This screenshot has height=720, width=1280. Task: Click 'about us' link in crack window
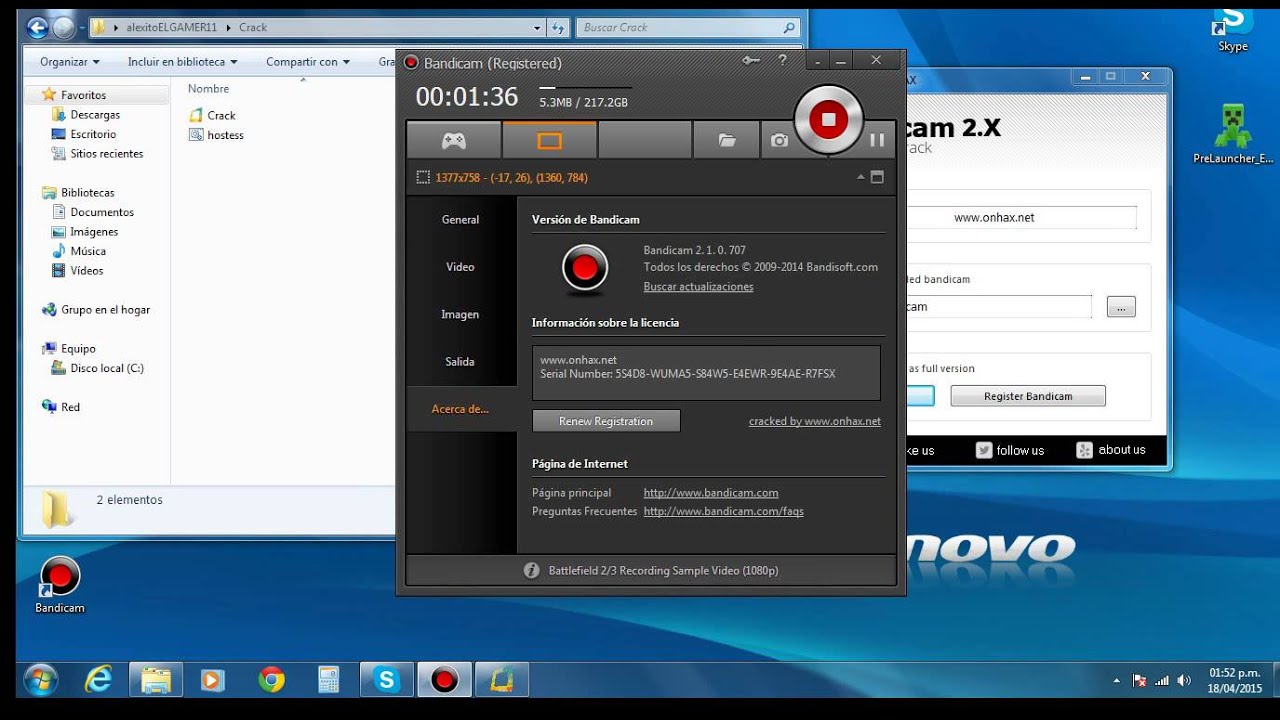1111,450
